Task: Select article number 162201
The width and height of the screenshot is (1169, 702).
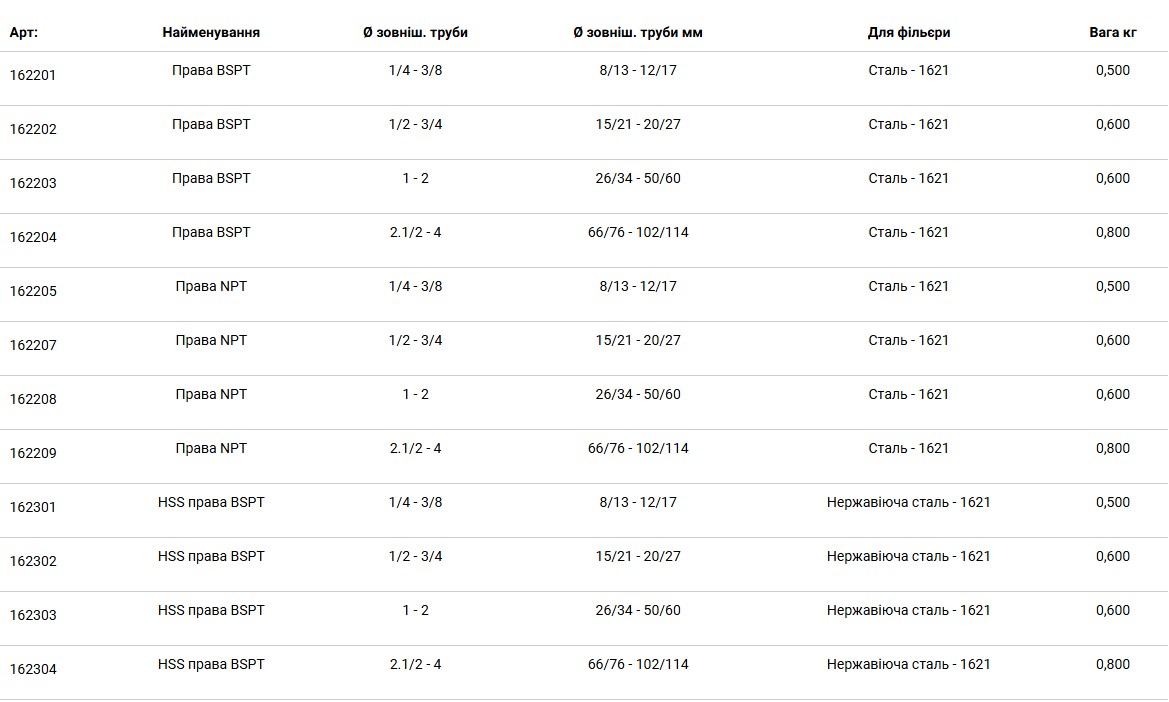Action: (33, 75)
